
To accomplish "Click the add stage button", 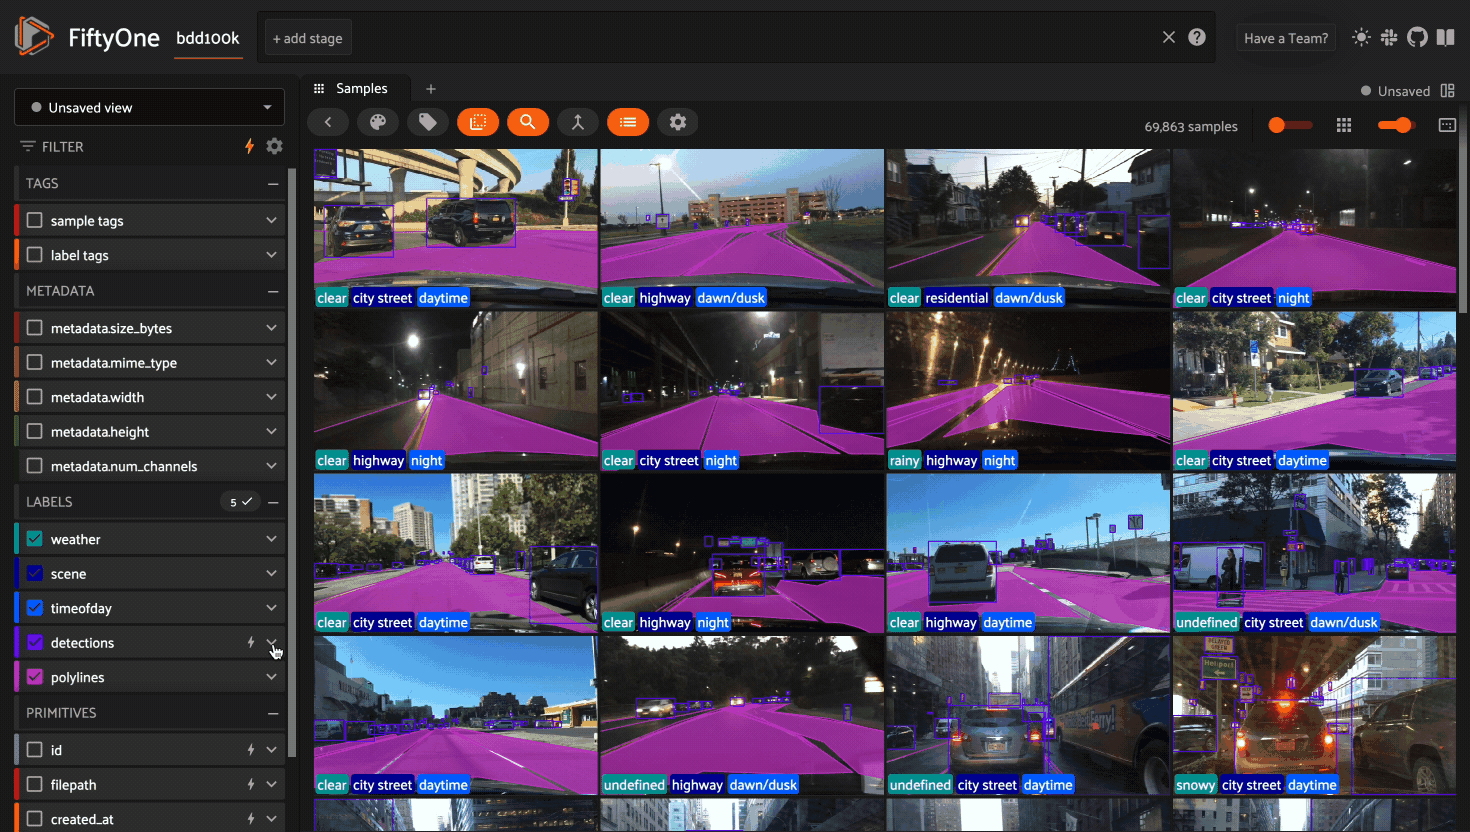I will pyautogui.click(x=308, y=38).
